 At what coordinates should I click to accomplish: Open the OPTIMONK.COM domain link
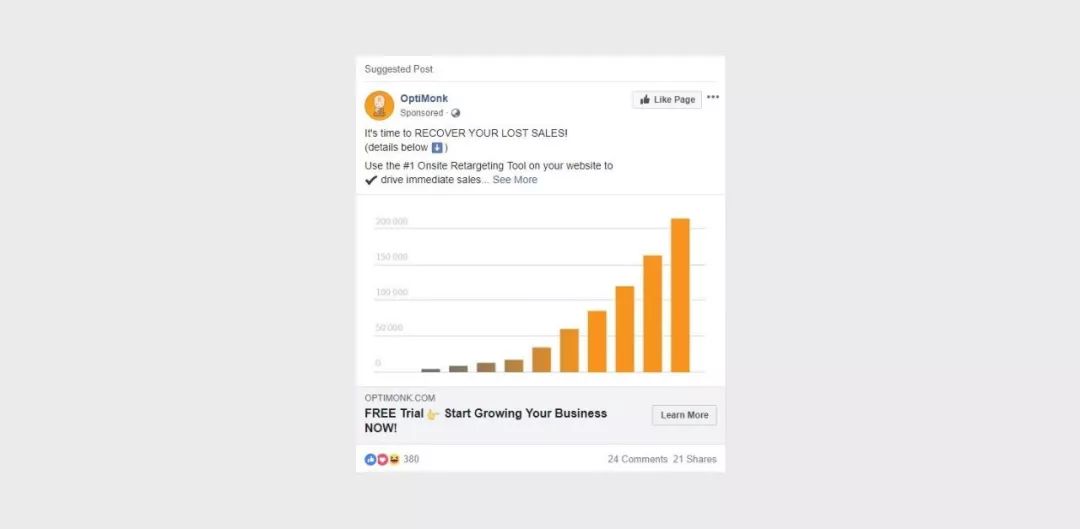[x=399, y=398]
